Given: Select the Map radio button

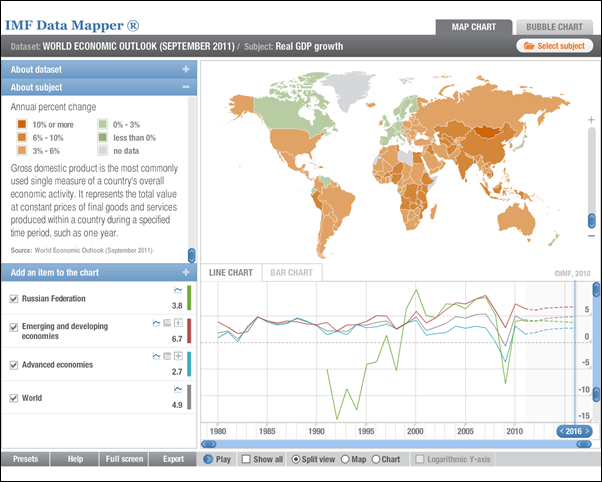Looking at the screenshot, I should pos(344,460).
